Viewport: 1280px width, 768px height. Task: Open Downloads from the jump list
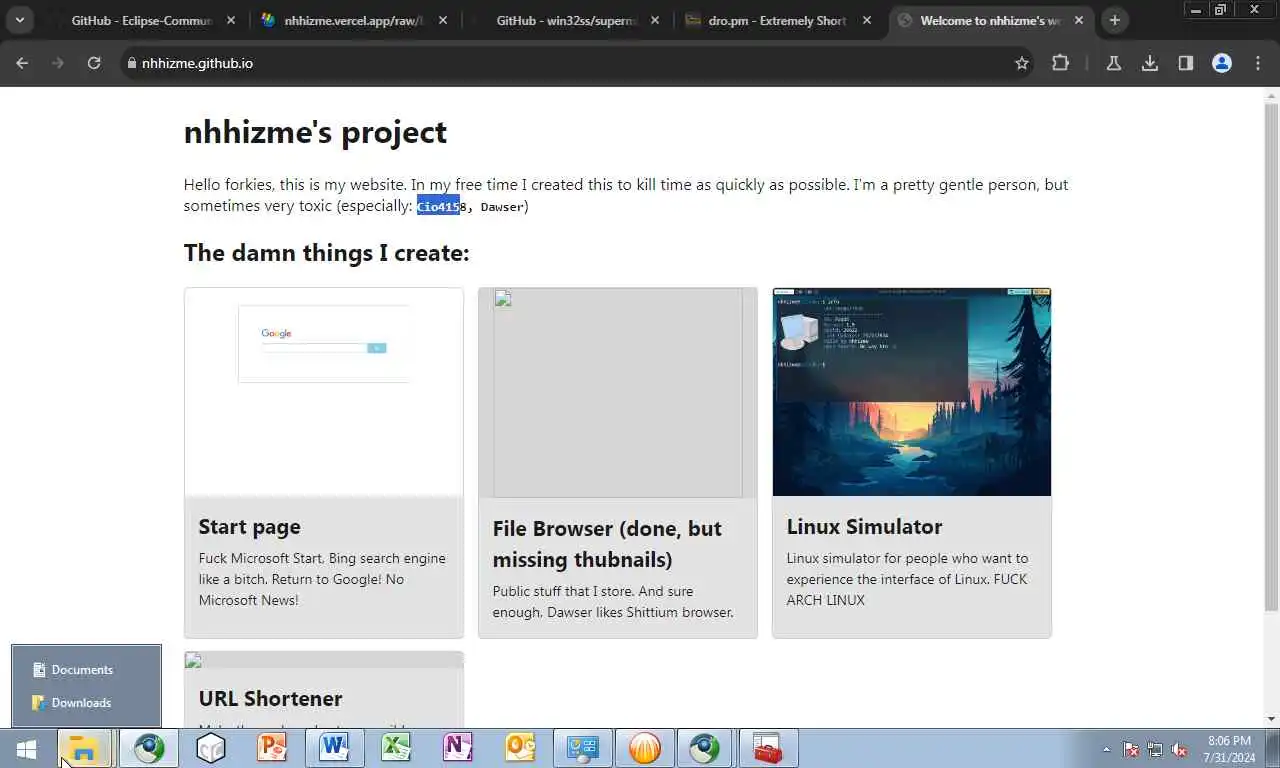coord(86,703)
